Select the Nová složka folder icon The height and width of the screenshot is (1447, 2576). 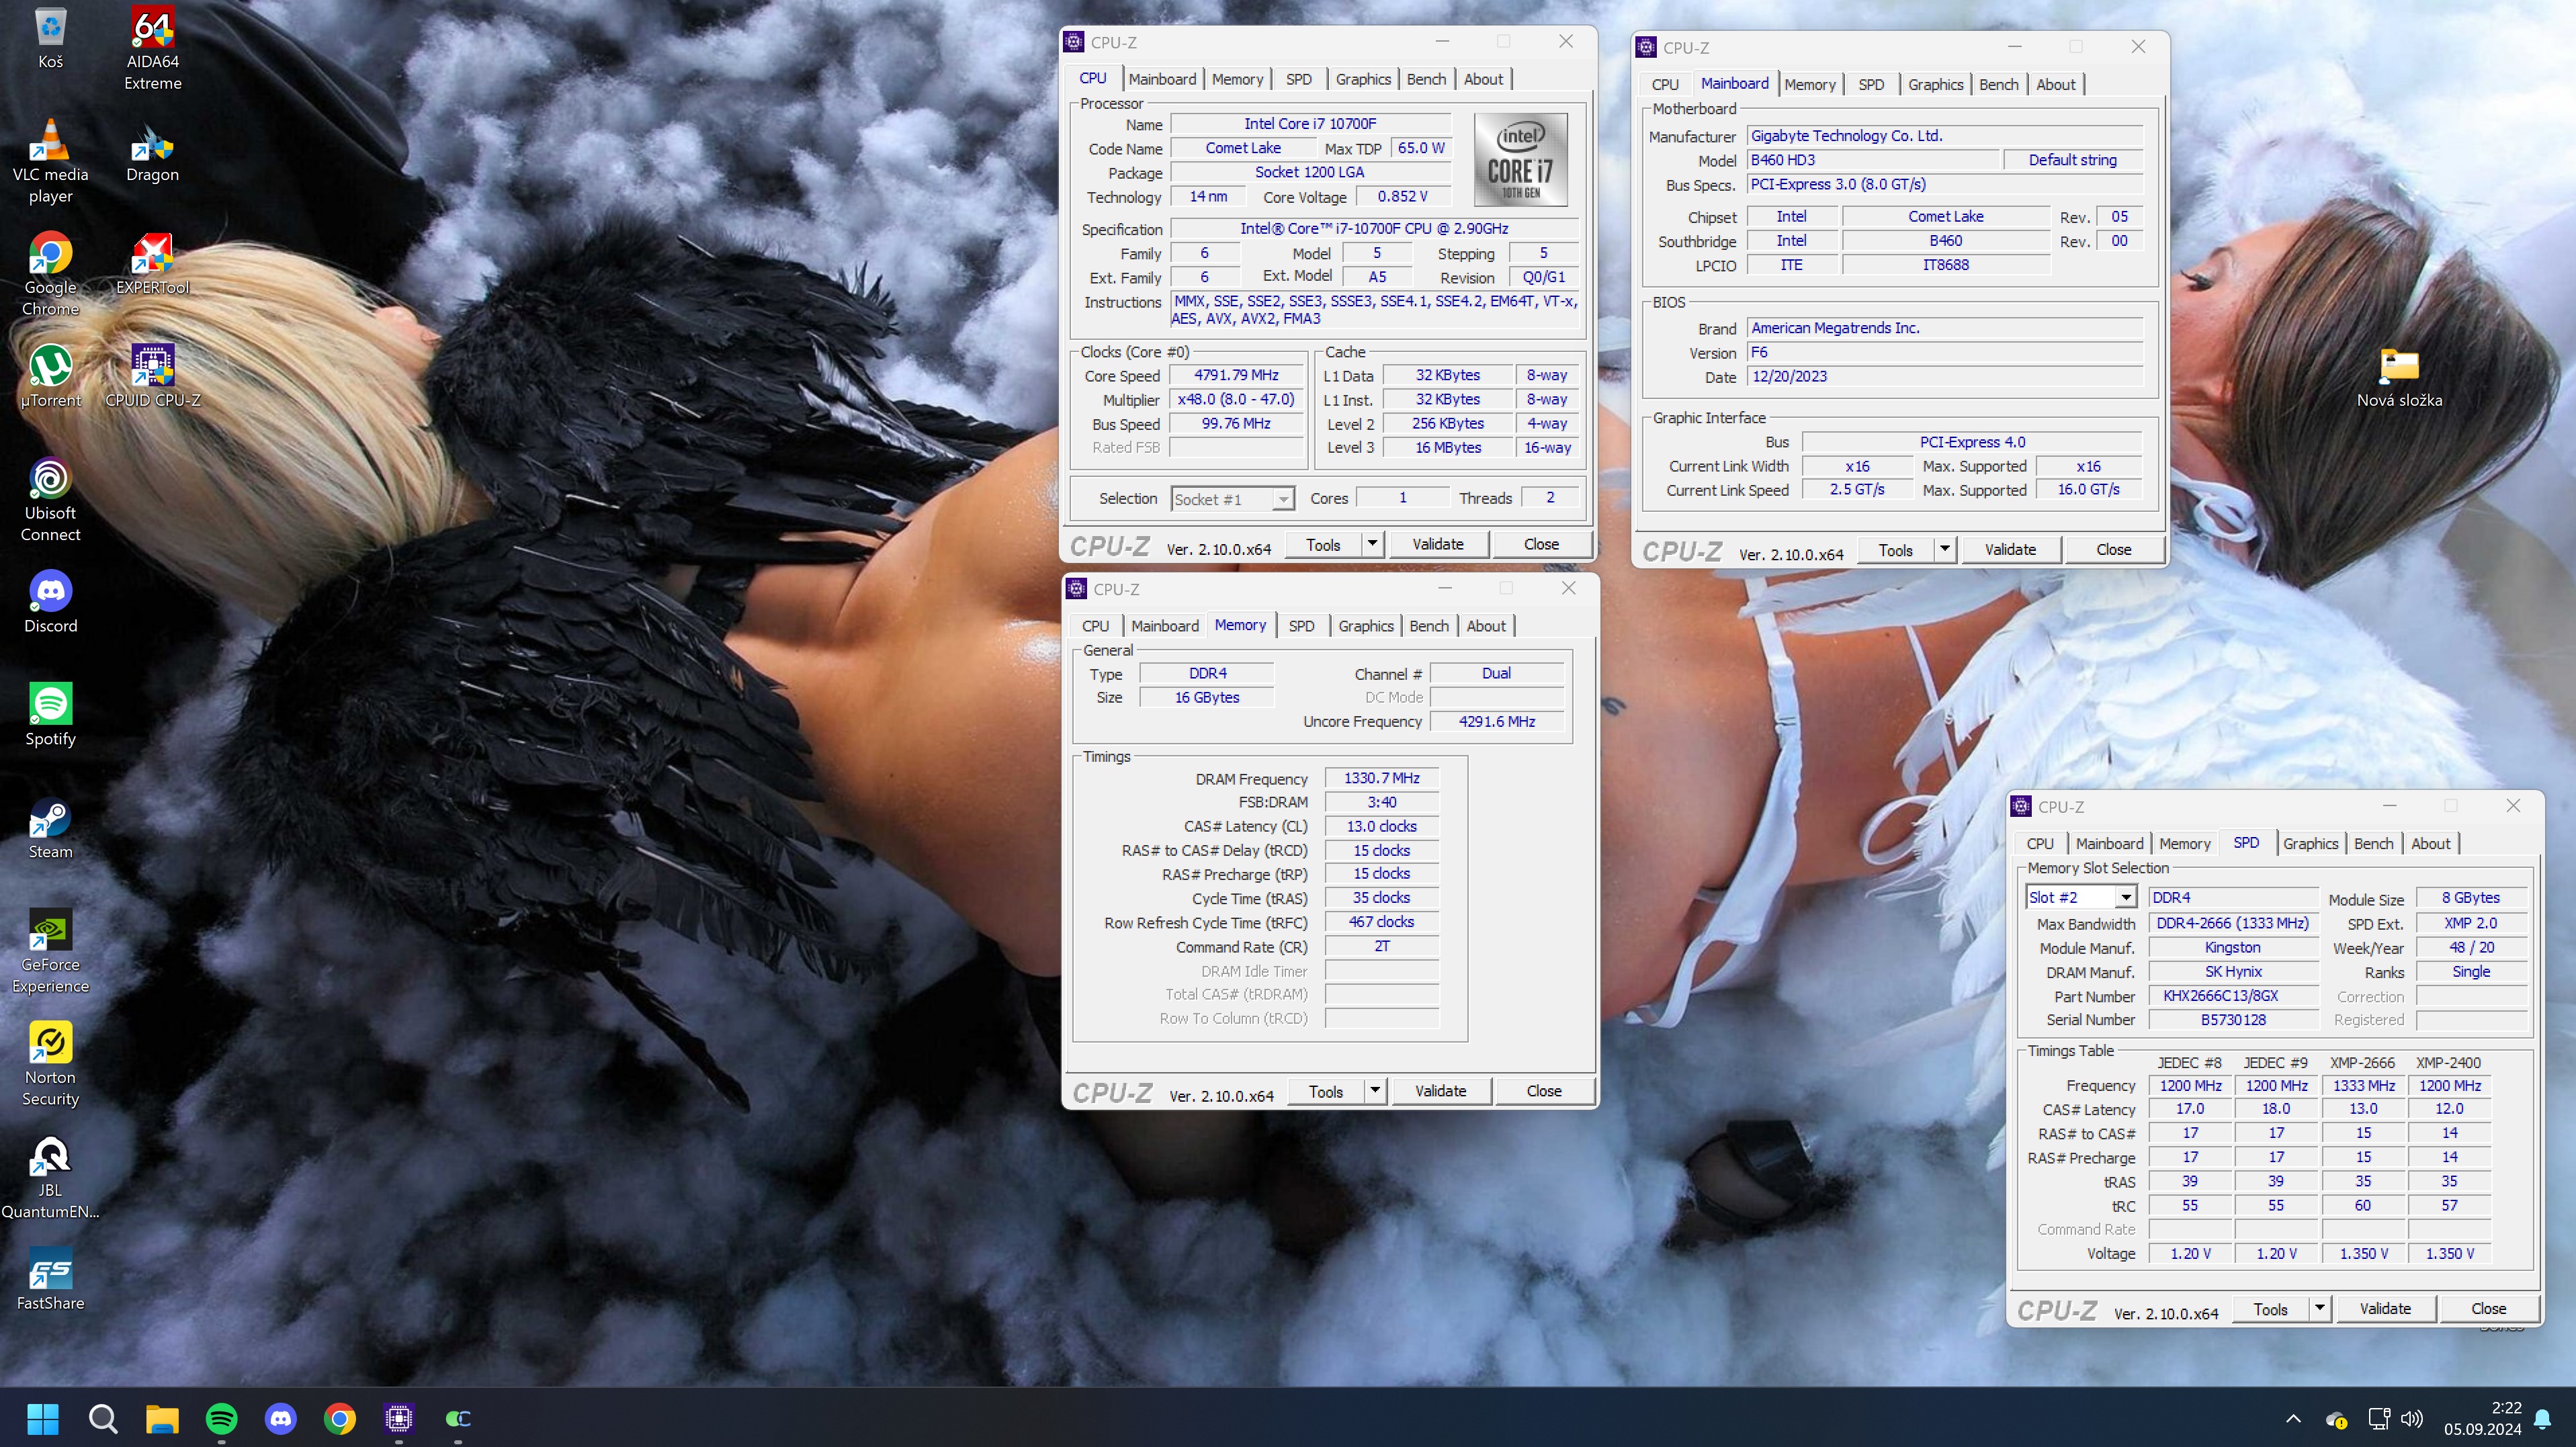[x=2399, y=377]
